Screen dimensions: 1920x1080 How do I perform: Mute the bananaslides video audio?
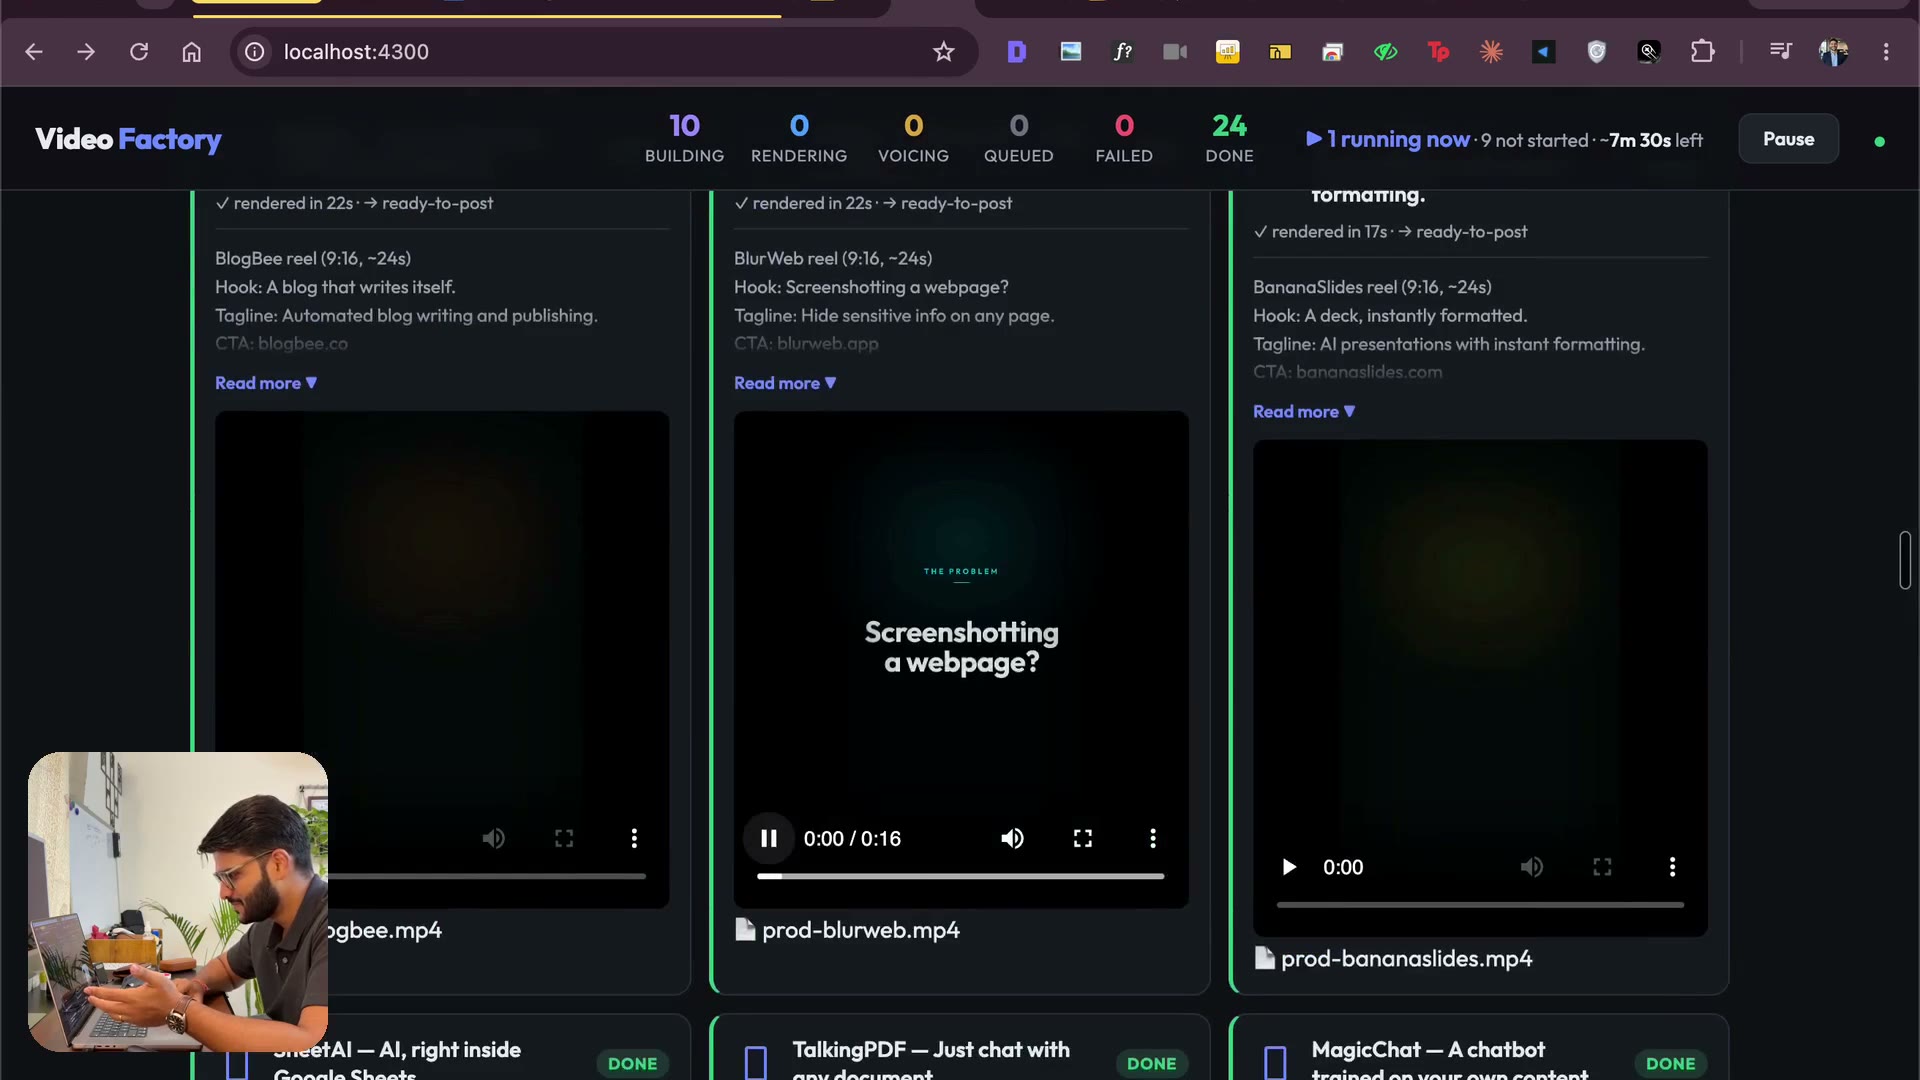(x=1532, y=867)
